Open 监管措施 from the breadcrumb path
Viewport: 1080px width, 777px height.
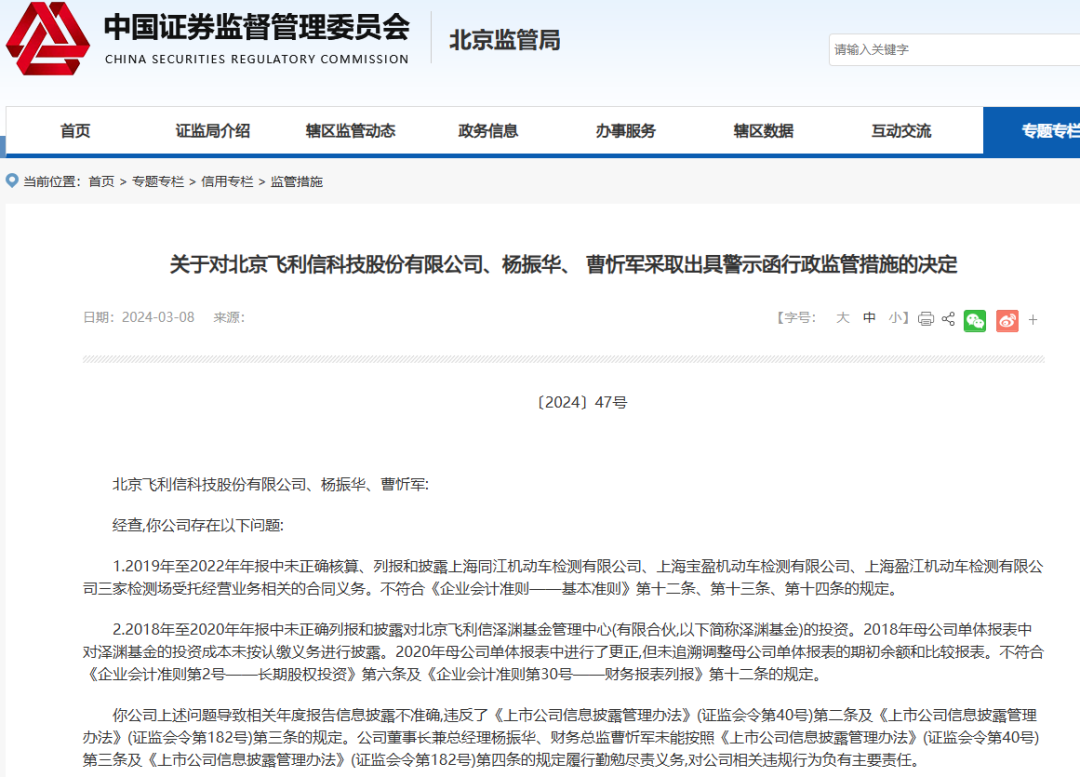pos(297,181)
